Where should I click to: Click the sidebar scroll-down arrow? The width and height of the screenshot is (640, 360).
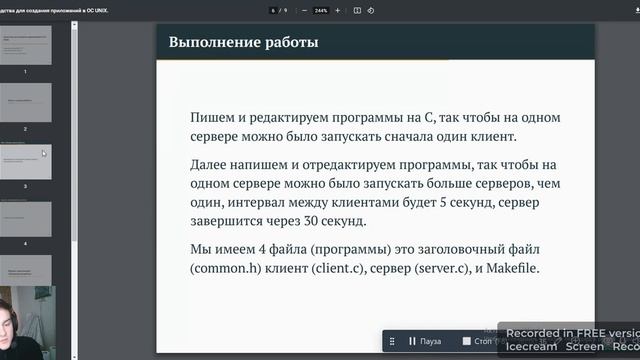click(x=74, y=357)
